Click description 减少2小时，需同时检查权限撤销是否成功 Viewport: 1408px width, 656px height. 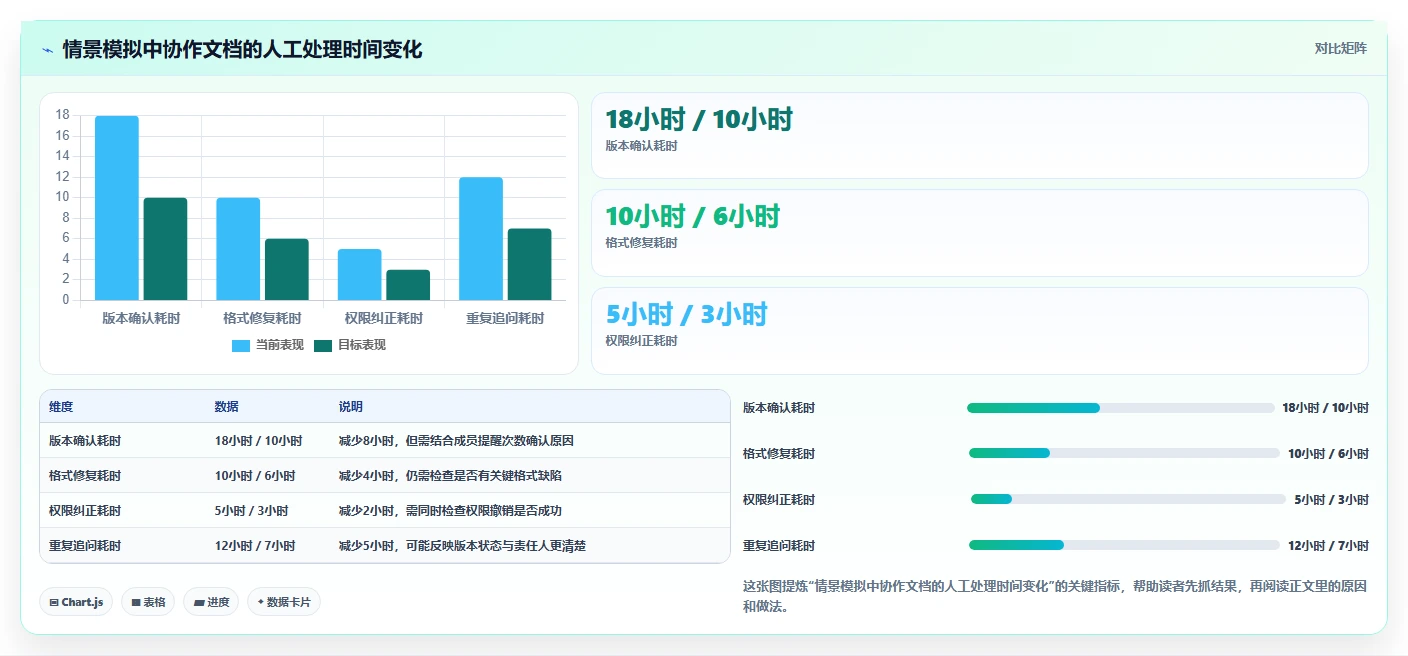coord(450,511)
